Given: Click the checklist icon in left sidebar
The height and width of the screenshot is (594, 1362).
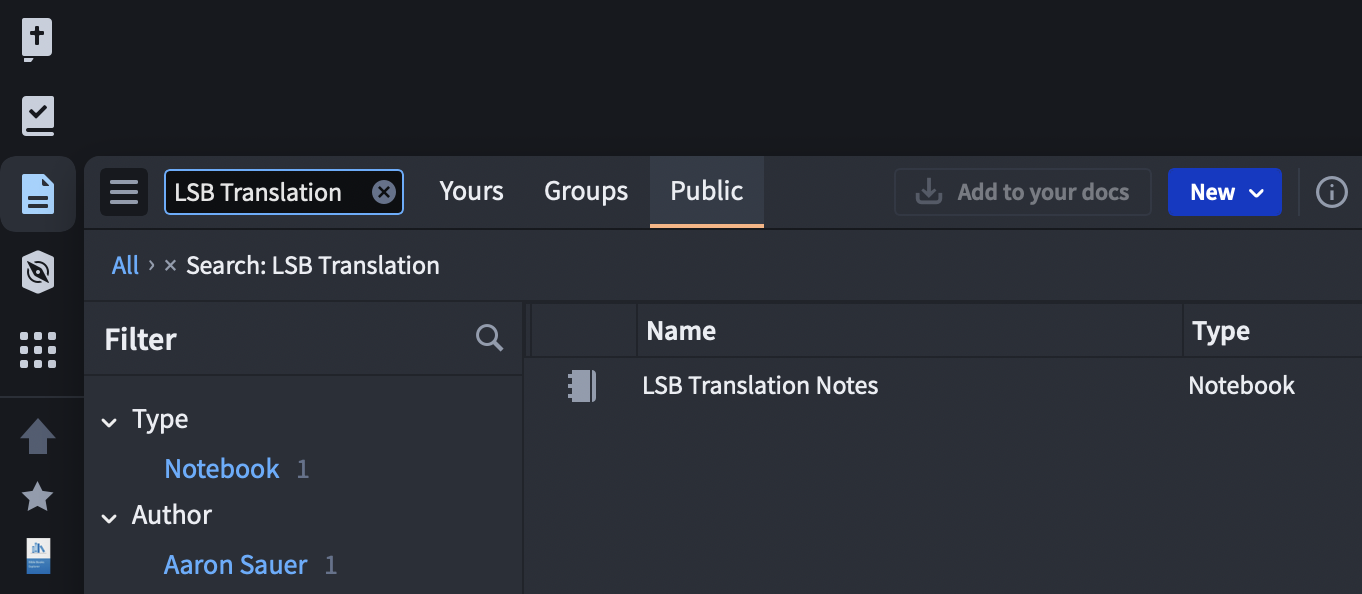Looking at the screenshot, I should pos(38,115).
